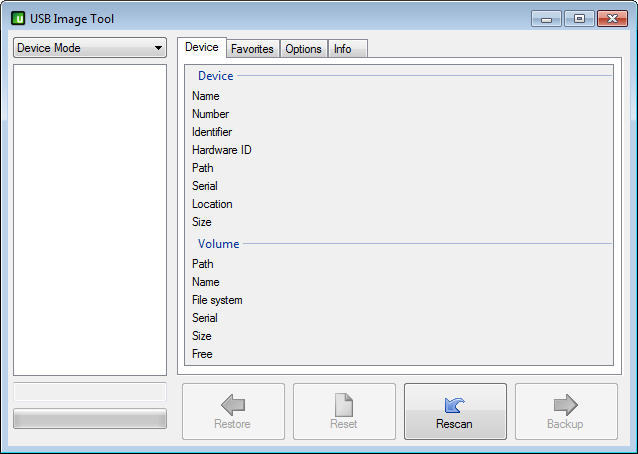Click the Free label
The image size is (638, 454).
click(x=202, y=354)
